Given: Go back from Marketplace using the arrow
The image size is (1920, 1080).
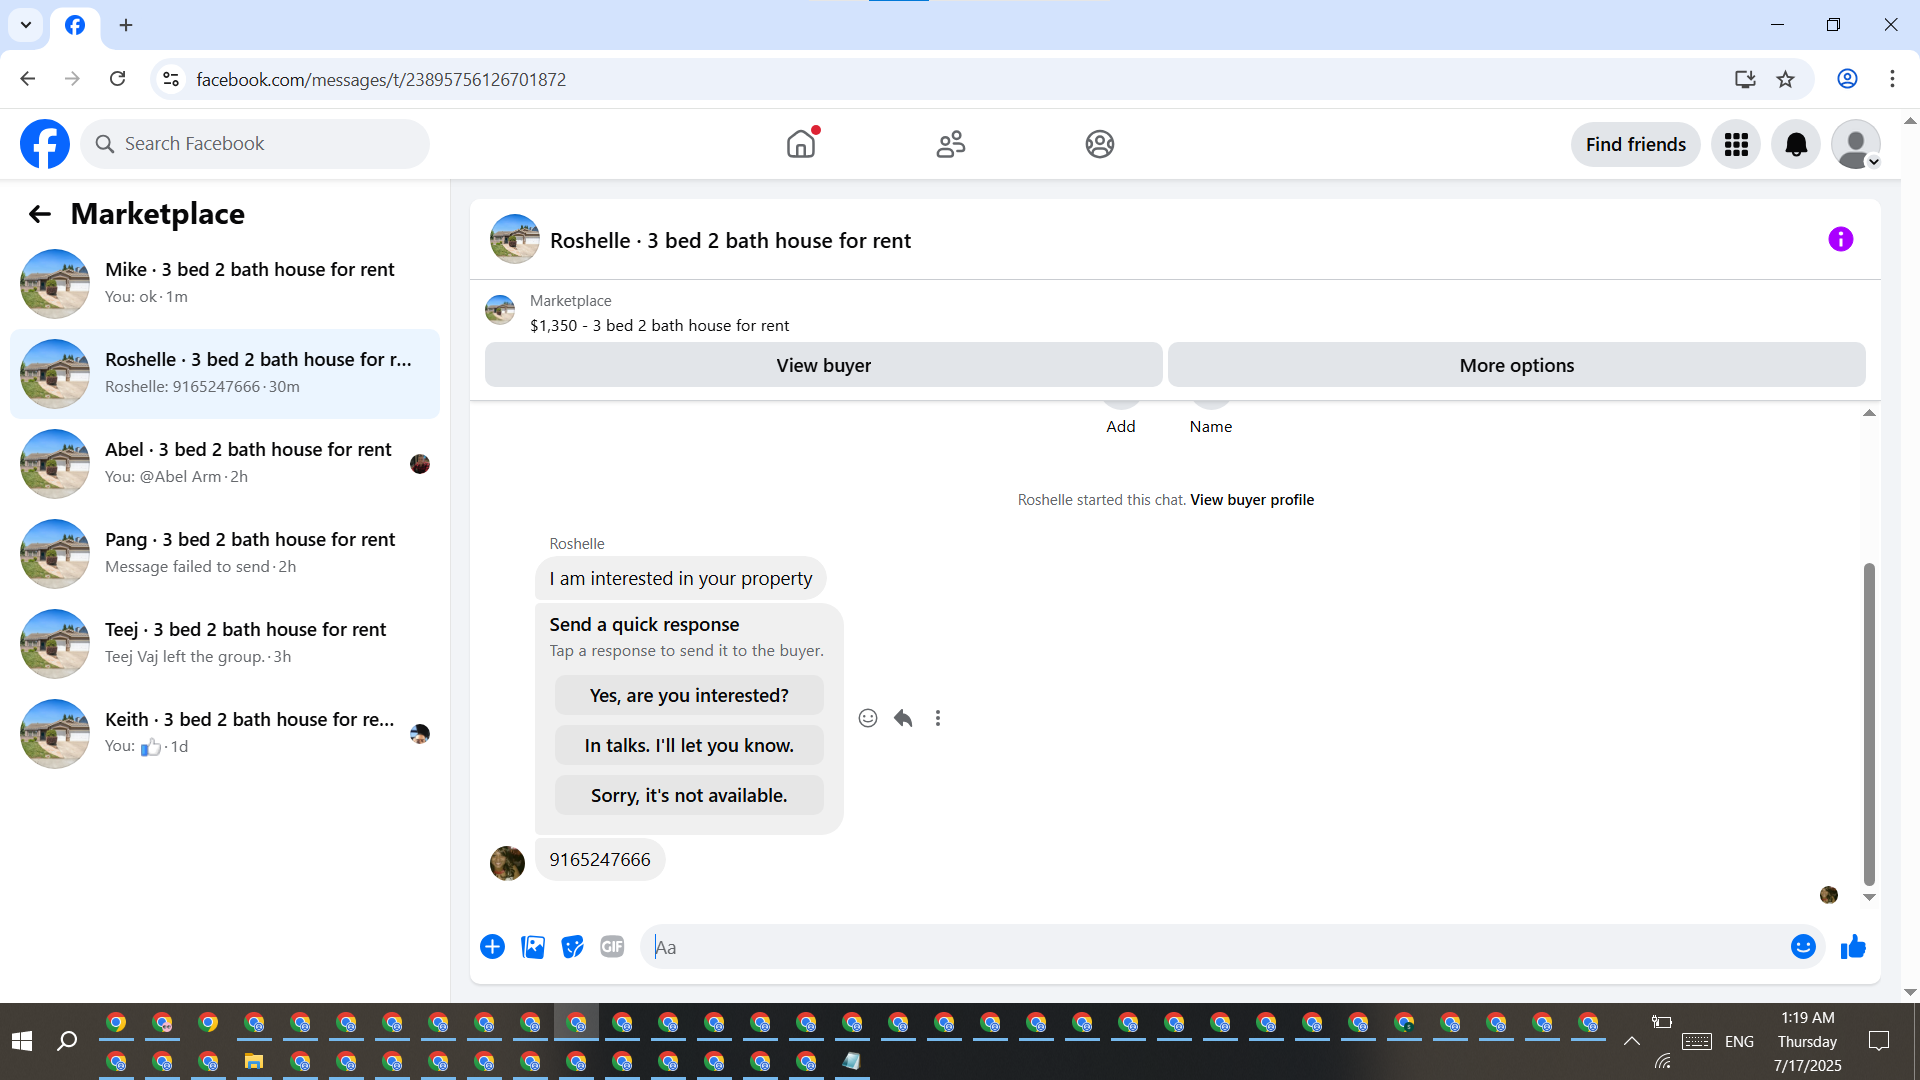Looking at the screenshot, I should pyautogui.click(x=40, y=214).
